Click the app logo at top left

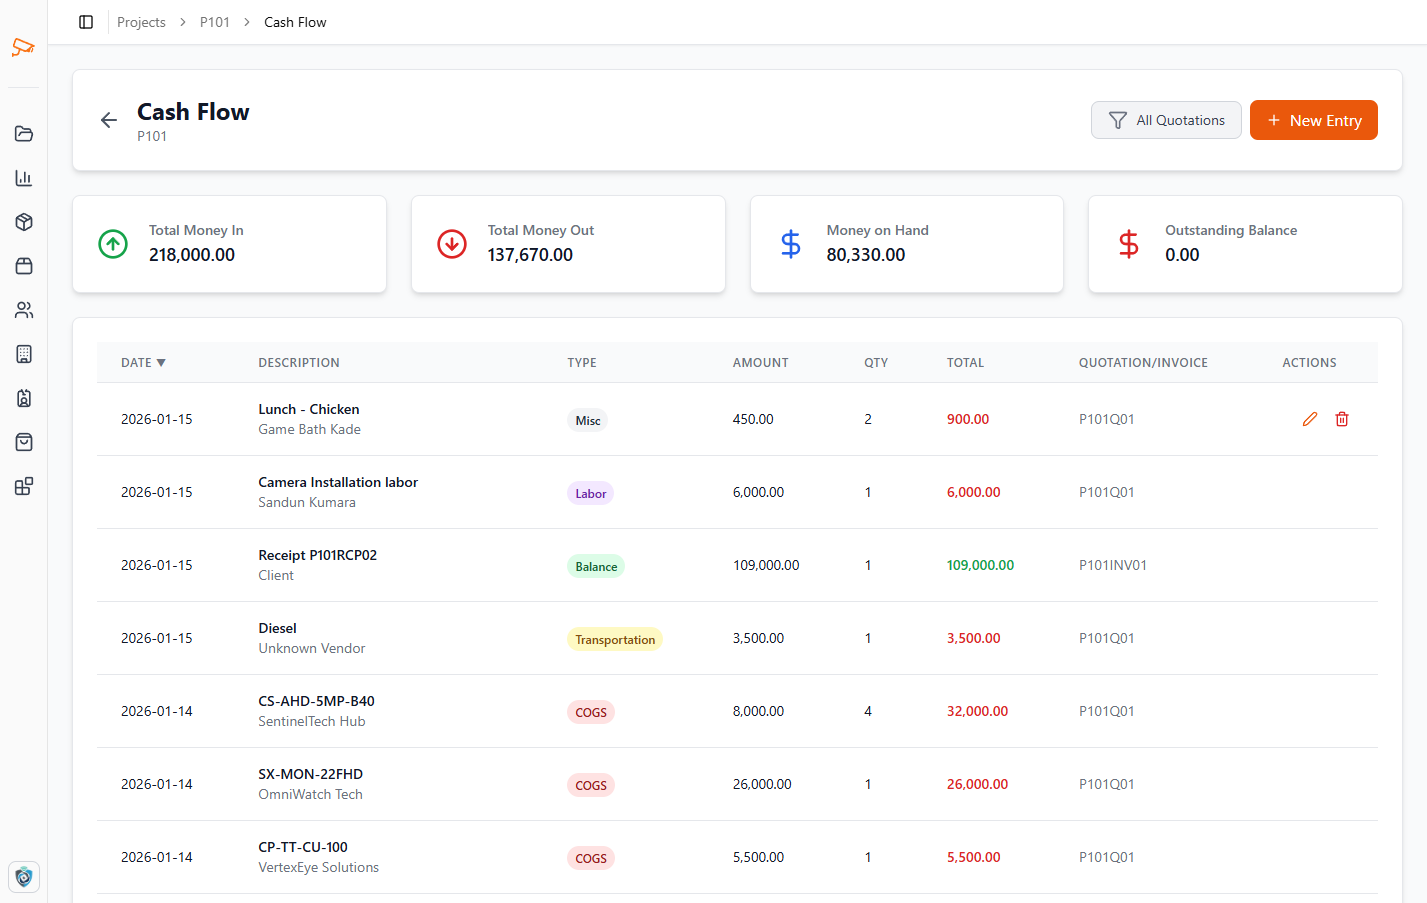(x=23, y=47)
